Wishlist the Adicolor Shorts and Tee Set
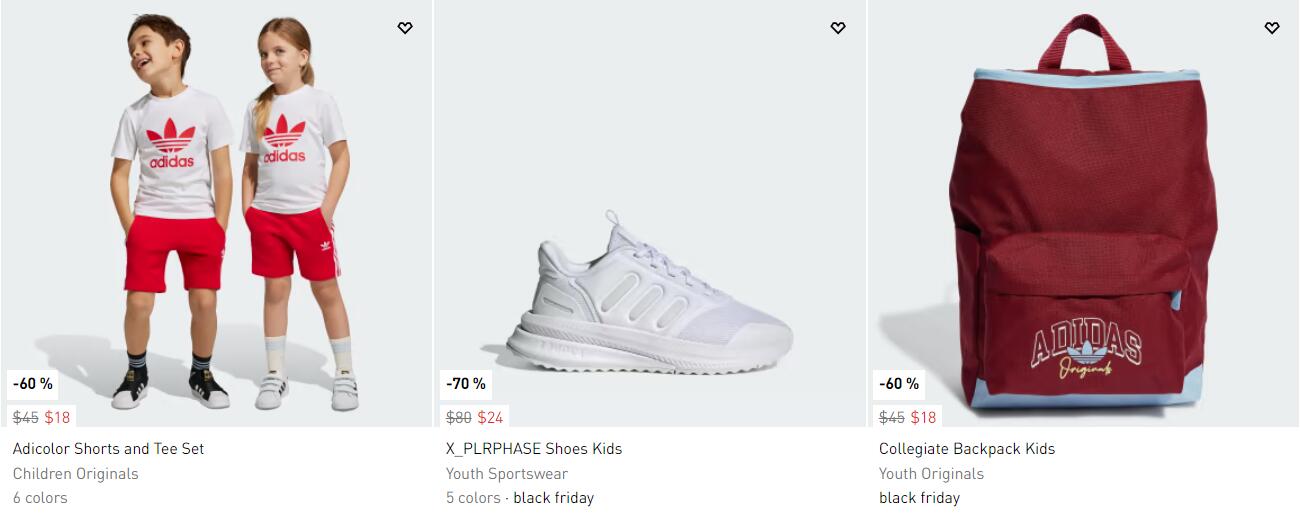The width and height of the screenshot is (1300, 513). [405, 28]
